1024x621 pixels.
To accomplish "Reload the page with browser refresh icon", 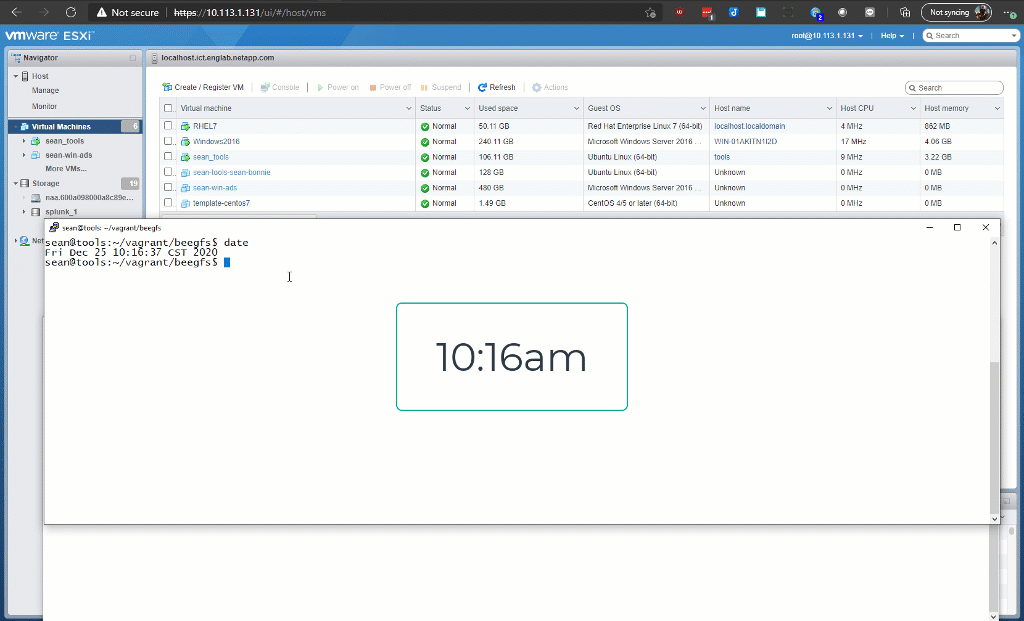I will click(x=71, y=12).
